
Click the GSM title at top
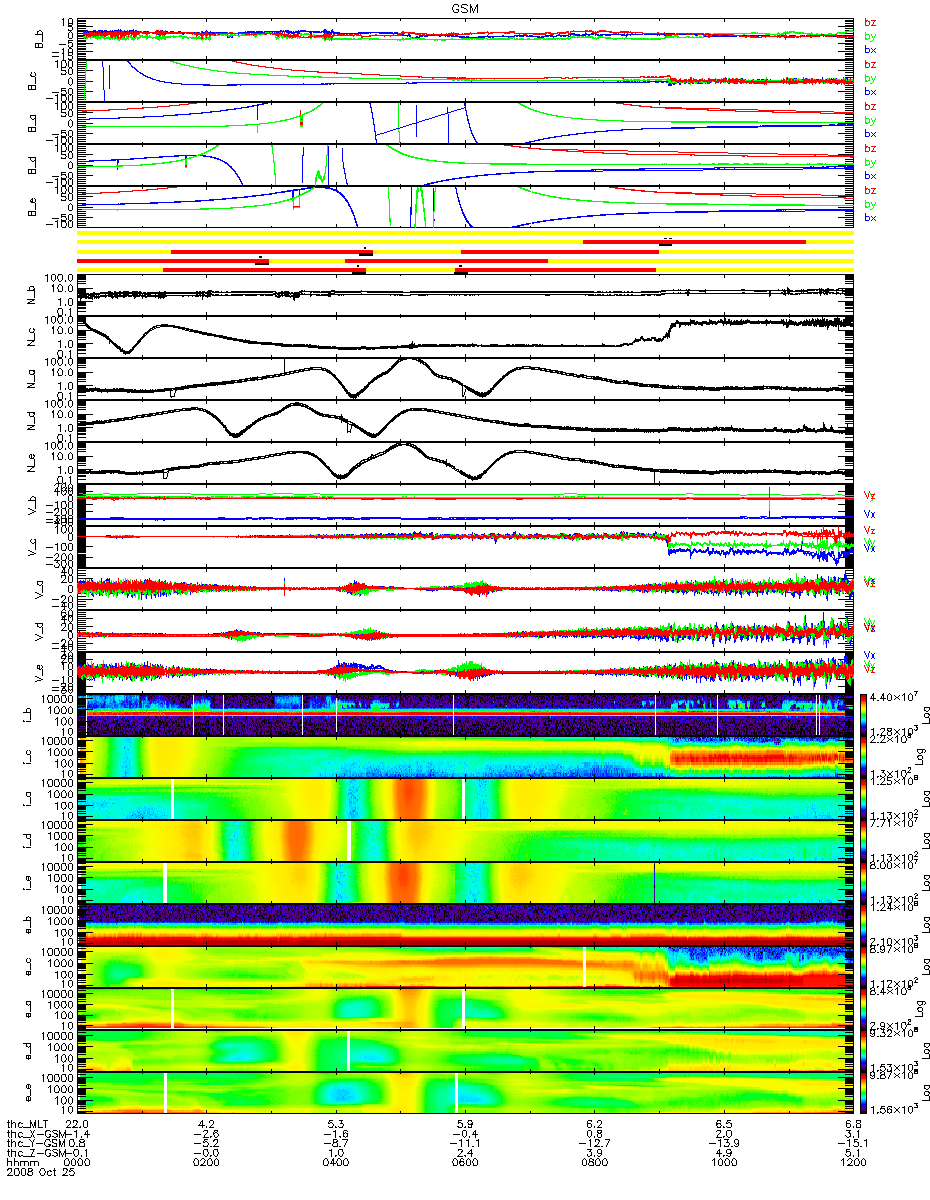pos(464,7)
